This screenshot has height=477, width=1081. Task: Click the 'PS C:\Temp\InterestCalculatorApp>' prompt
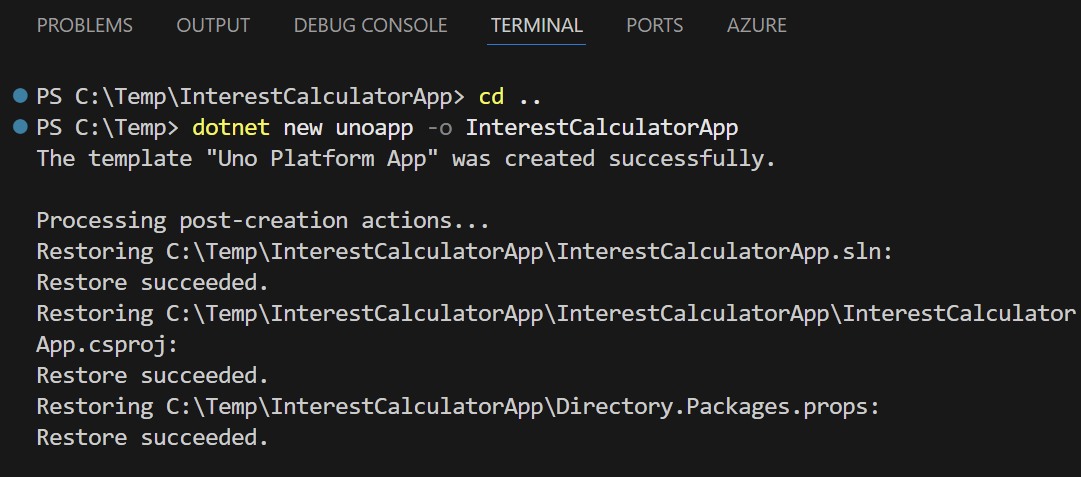[x=250, y=97]
